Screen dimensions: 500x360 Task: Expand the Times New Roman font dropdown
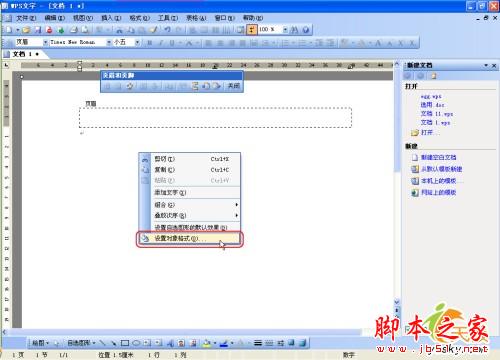click(109, 42)
